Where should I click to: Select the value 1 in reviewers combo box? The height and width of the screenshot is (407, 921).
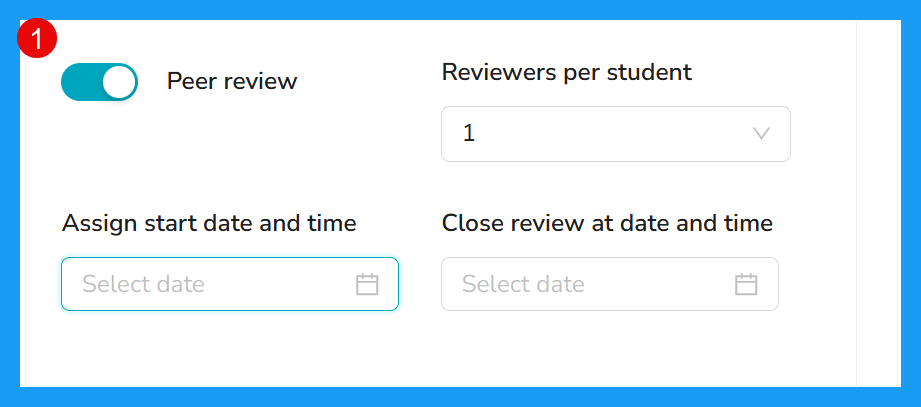[469, 134]
